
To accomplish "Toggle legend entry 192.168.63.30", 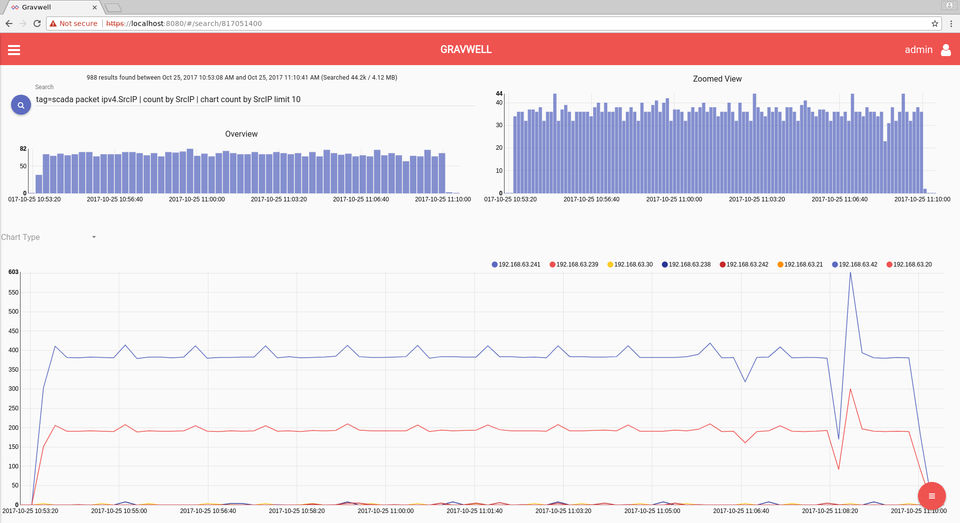I will tap(630, 265).
